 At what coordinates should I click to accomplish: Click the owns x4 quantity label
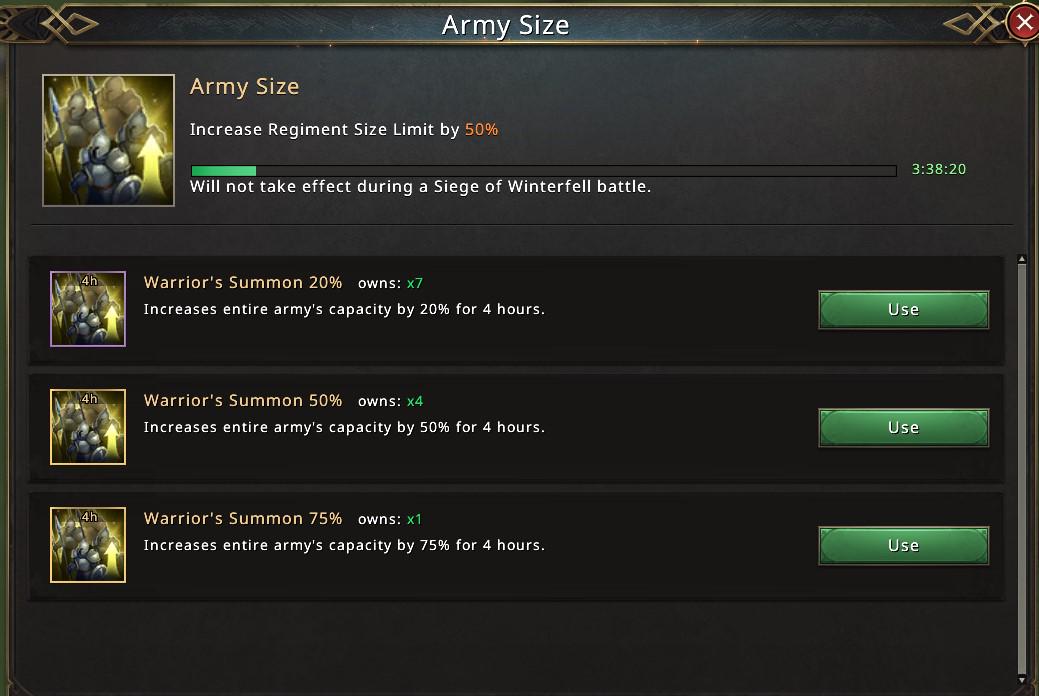[391, 402]
